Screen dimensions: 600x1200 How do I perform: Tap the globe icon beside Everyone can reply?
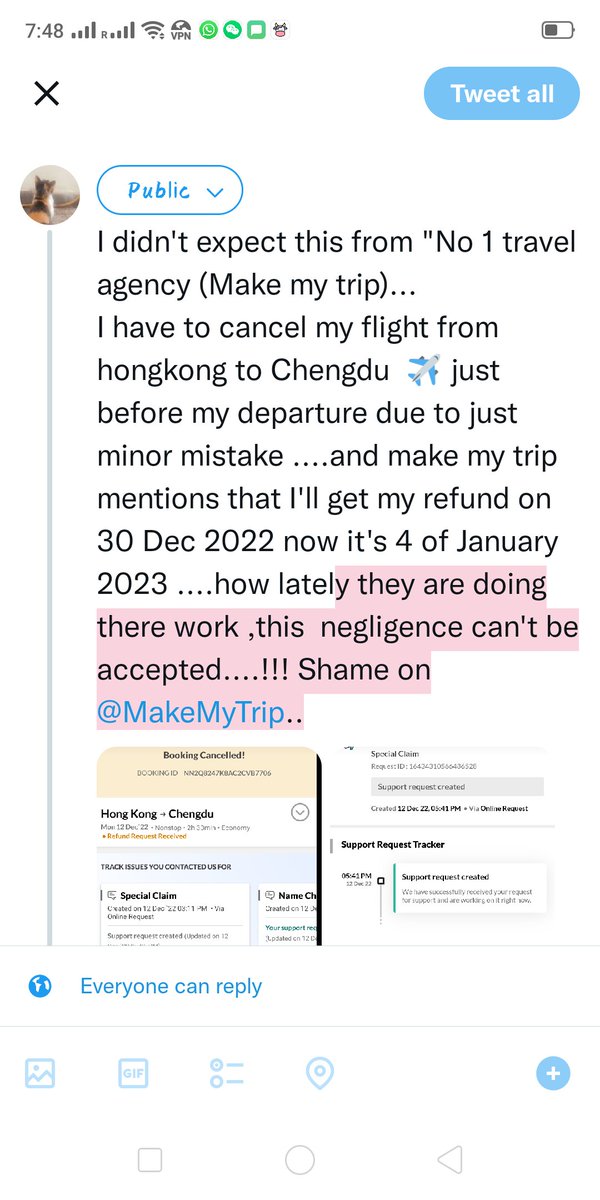[x=40, y=986]
